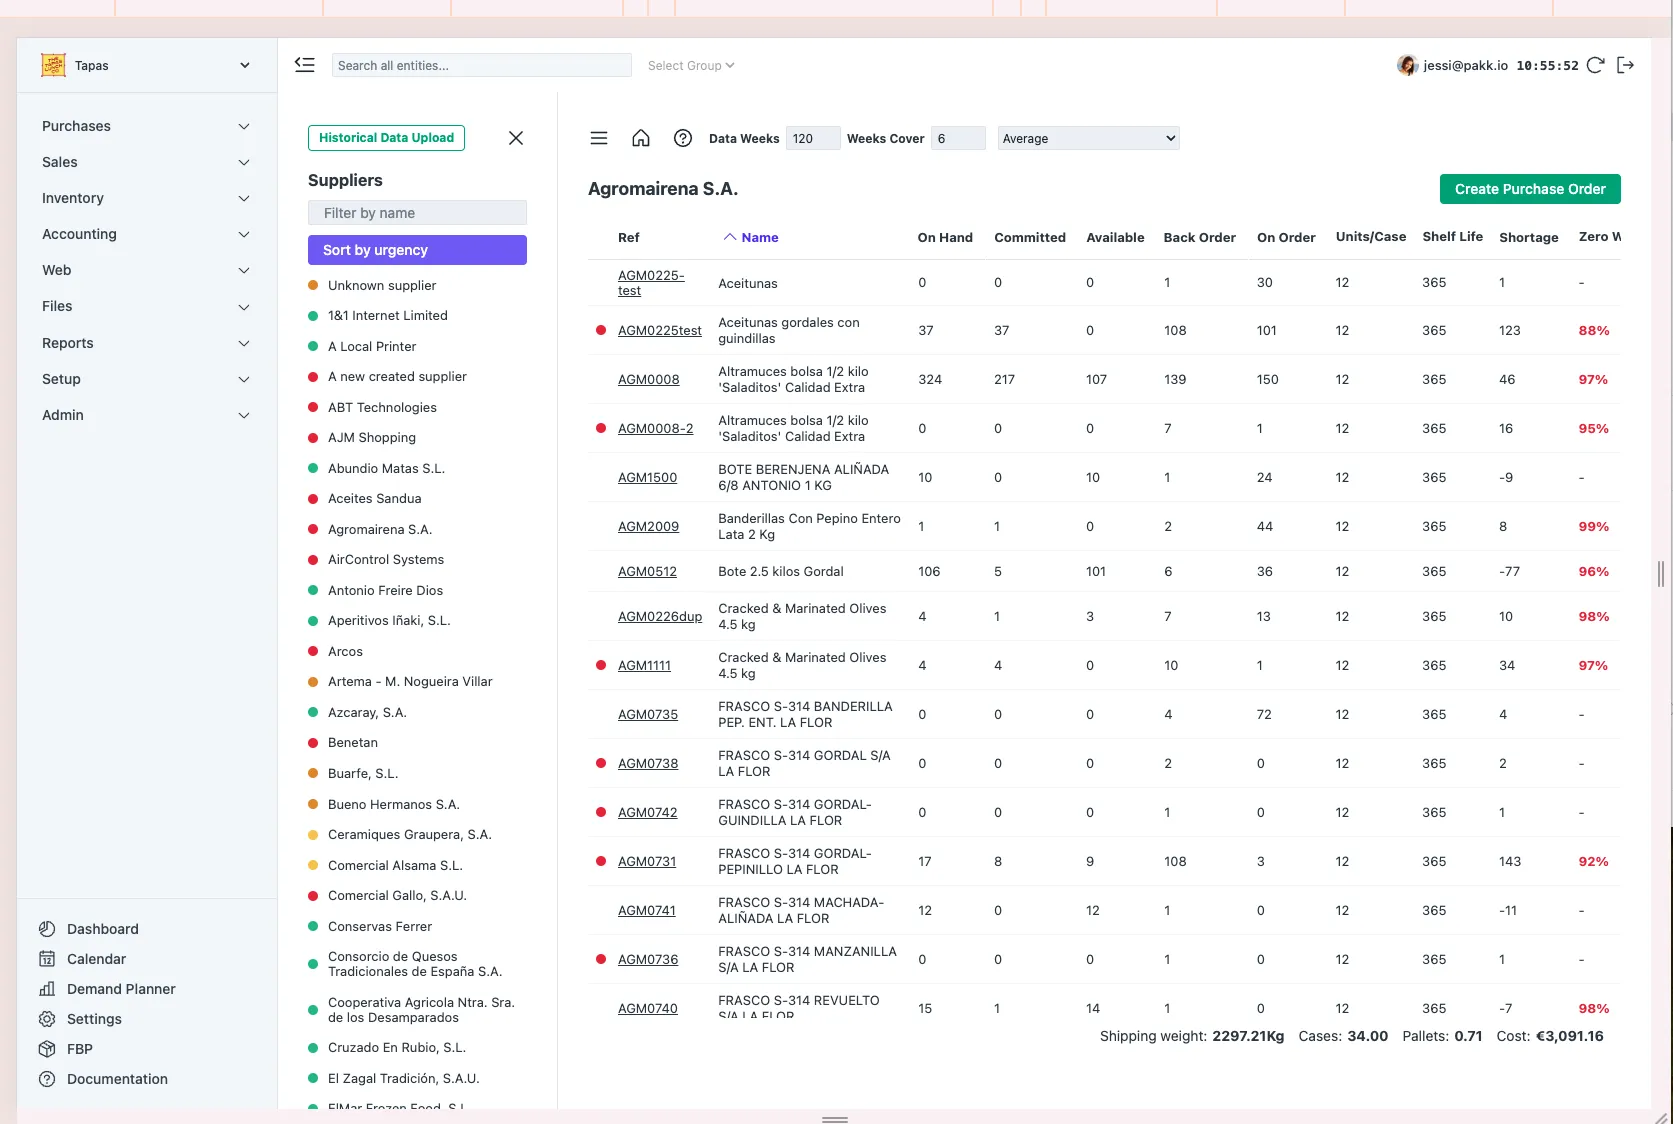Close the Suppliers panel with X

pyautogui.click(x=516, y=138)
